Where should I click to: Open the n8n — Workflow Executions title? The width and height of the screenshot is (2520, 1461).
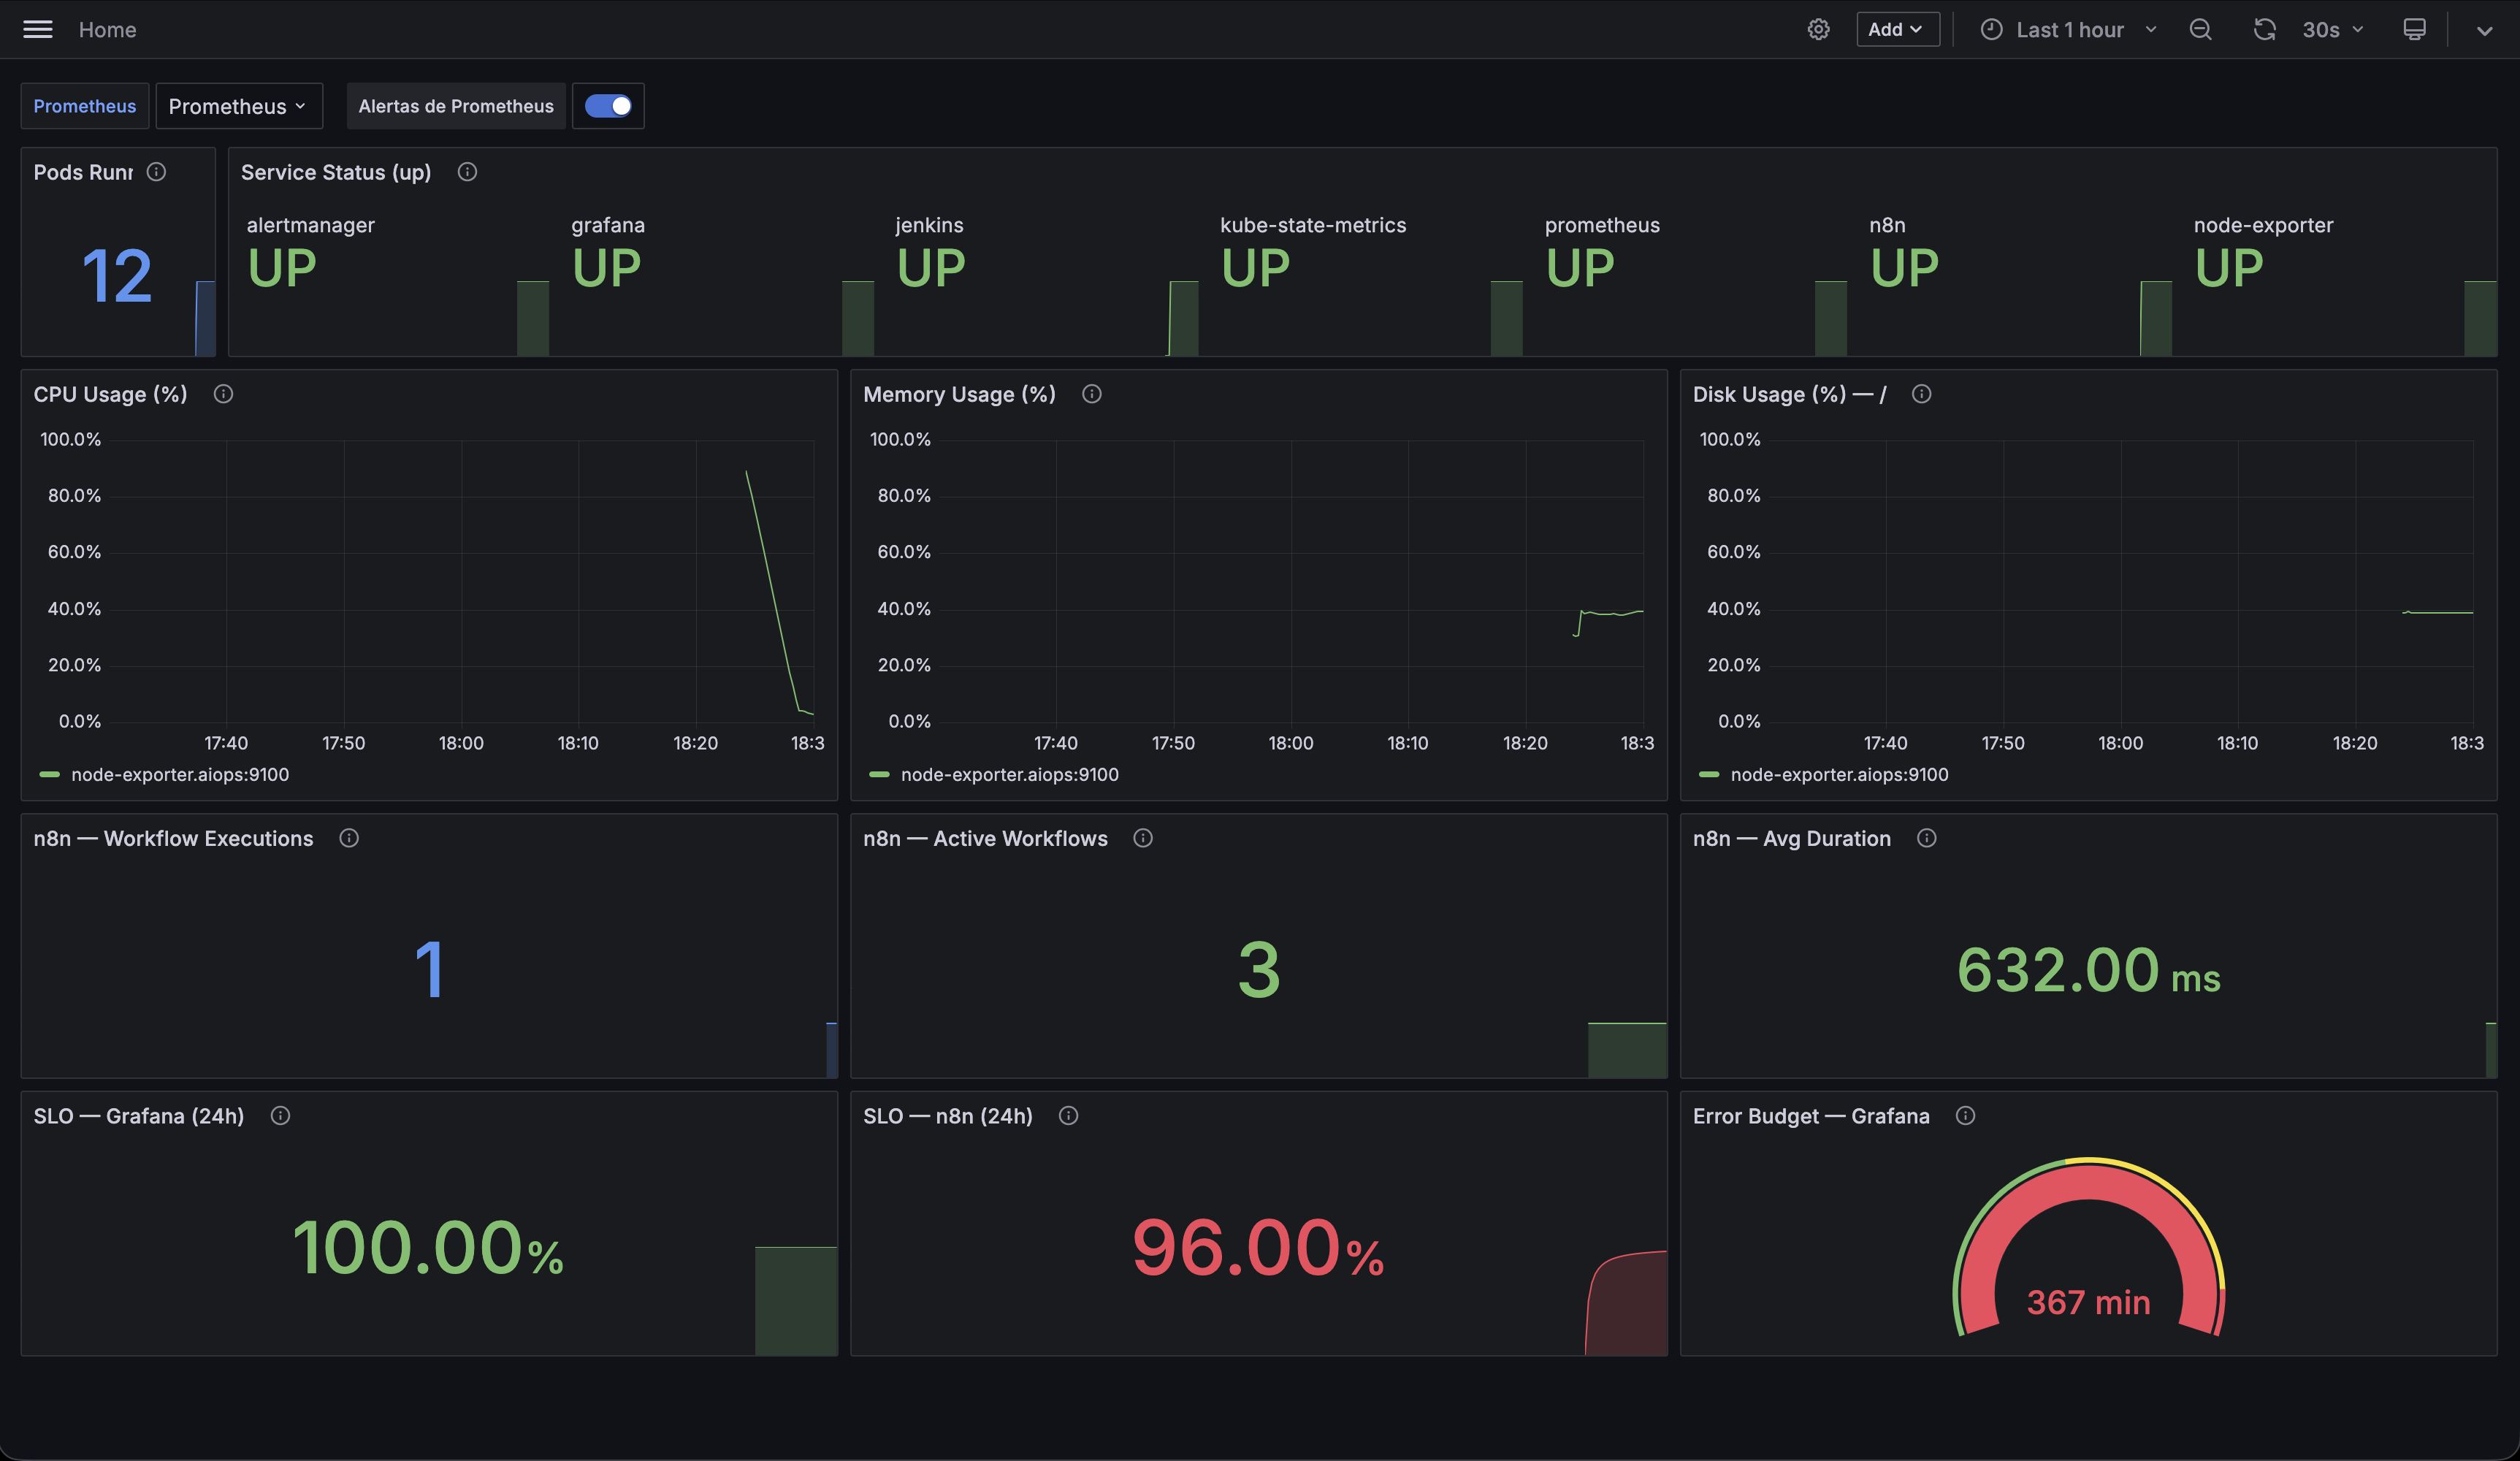173,838
